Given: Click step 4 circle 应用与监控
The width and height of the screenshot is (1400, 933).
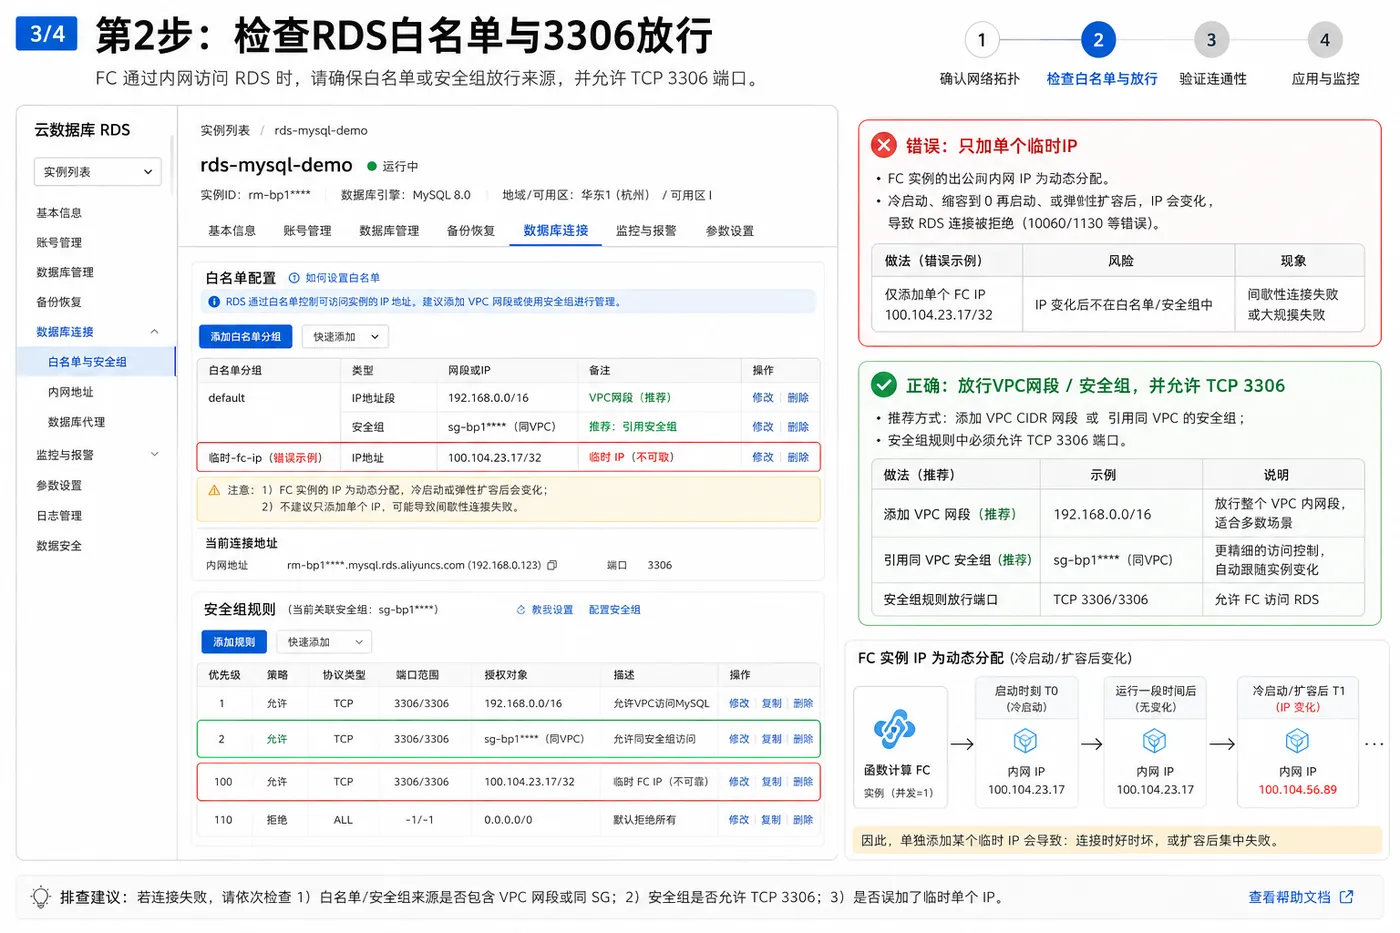Looking at the screenshot, I should pos(1325,40).
